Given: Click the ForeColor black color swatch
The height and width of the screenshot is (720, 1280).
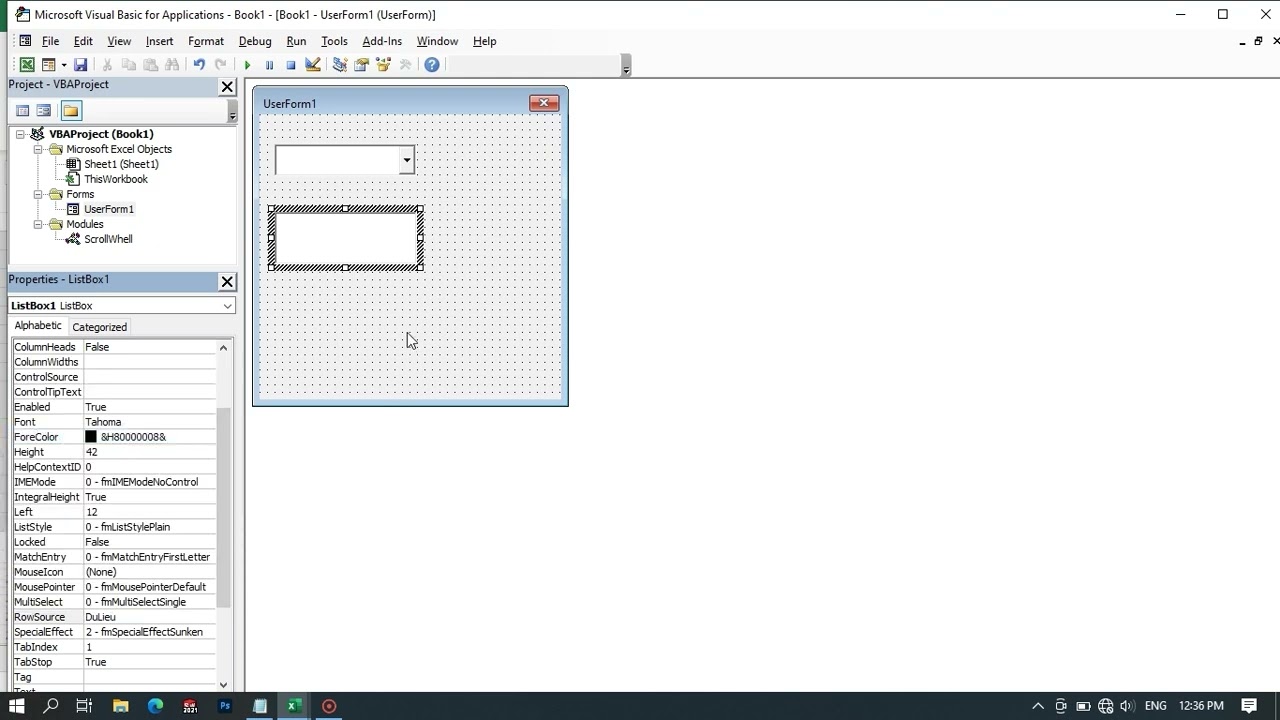Looking at the screenshot, I should [x=91, y=437].
